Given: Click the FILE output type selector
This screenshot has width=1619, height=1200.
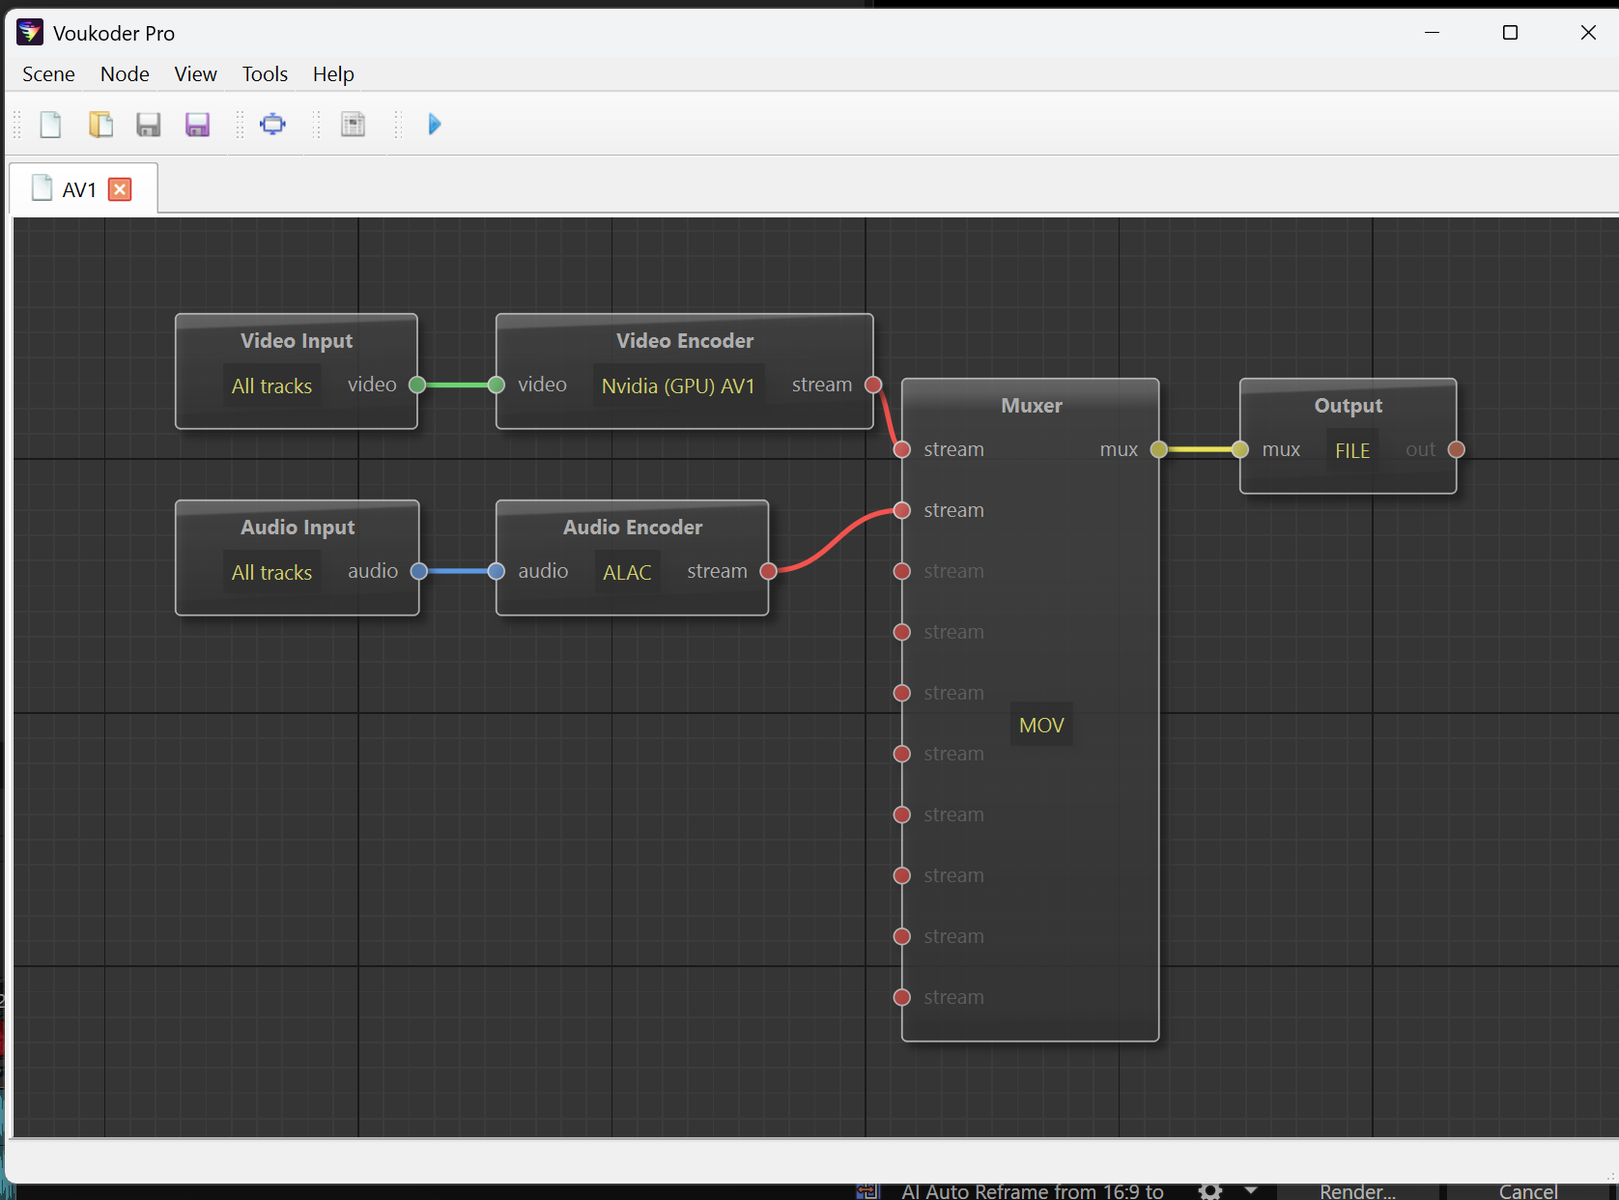Looking at the screenshot, I should click(1352, 451).
